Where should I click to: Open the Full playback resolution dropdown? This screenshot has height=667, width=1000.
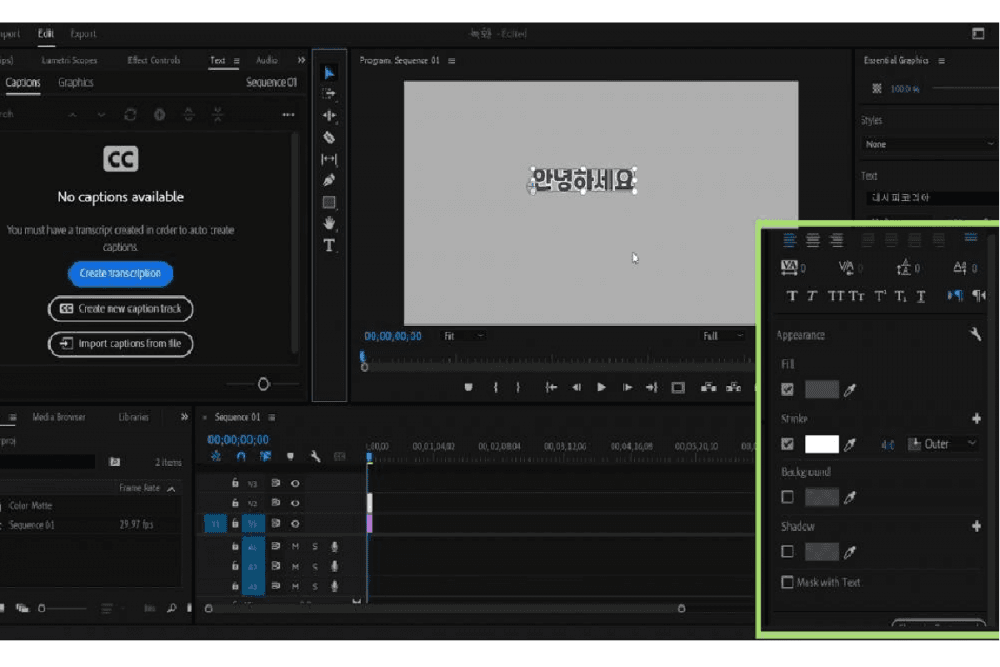pyautogui.click(x=723, y=336)
